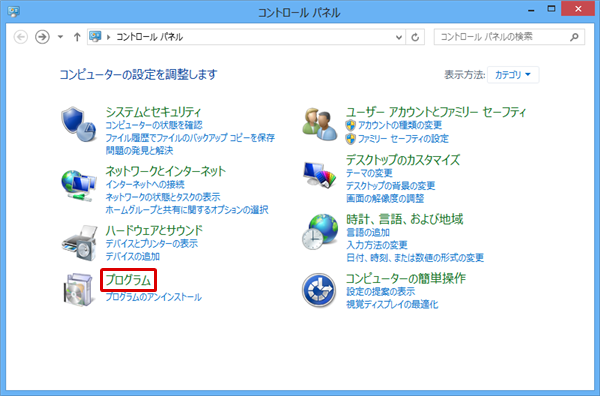Open the User Accounts people icon
This screenshot has width=600, height=396.
point(320,124)
